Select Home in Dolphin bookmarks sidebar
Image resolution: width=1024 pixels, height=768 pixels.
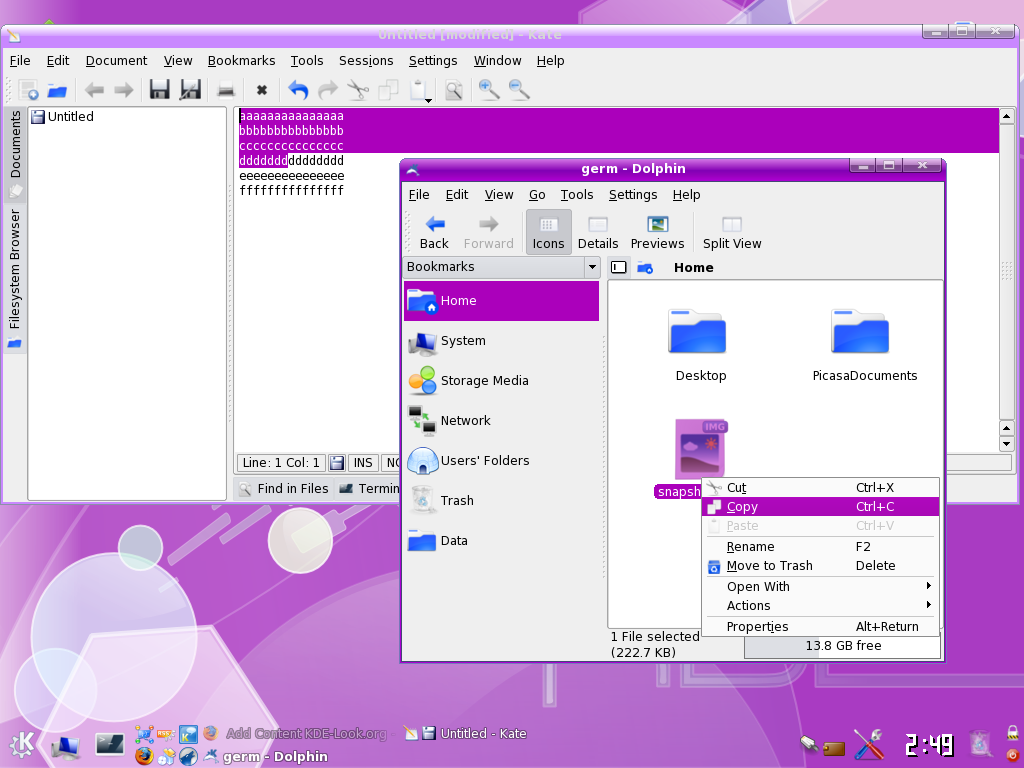coord(501,300)
